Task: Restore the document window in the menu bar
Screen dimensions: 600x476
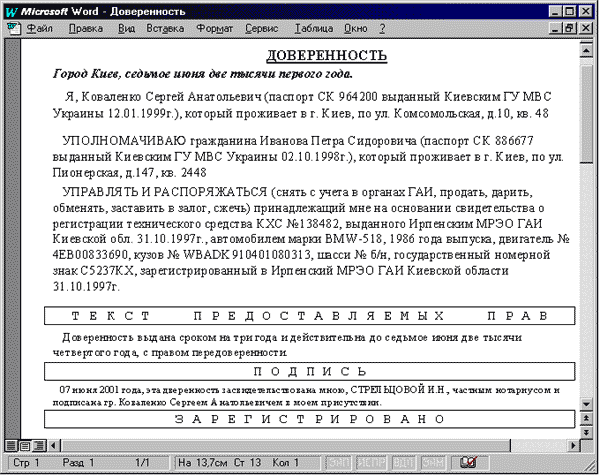Action: point(569,28)
